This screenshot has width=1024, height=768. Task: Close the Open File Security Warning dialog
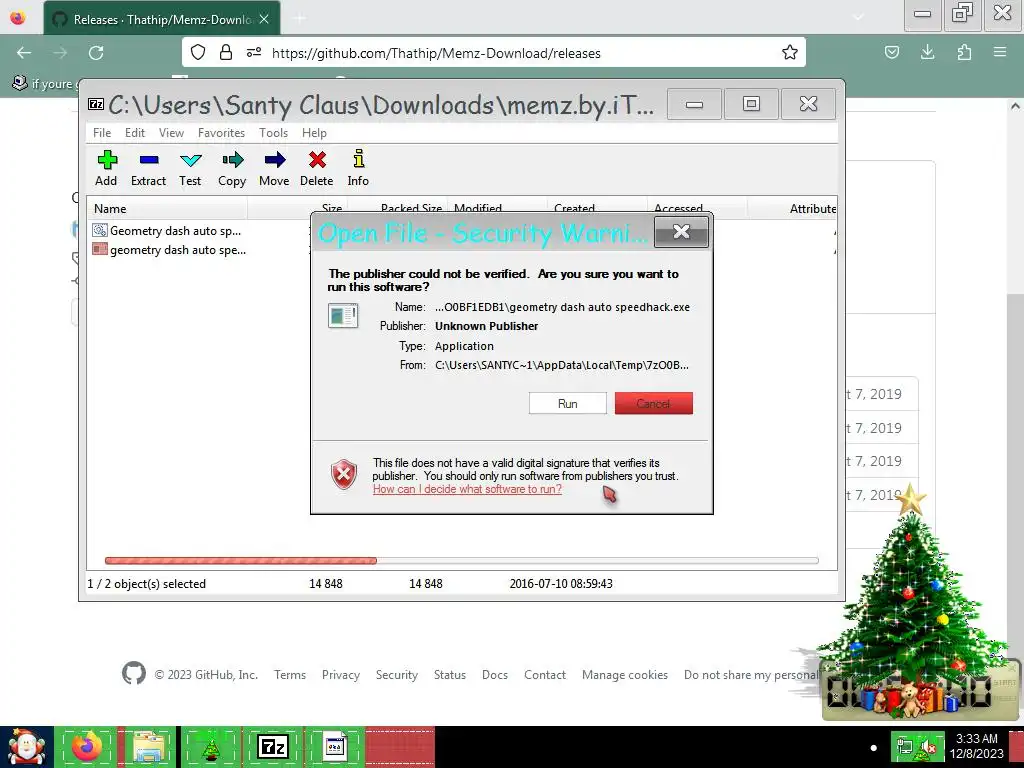coord(681,232)
